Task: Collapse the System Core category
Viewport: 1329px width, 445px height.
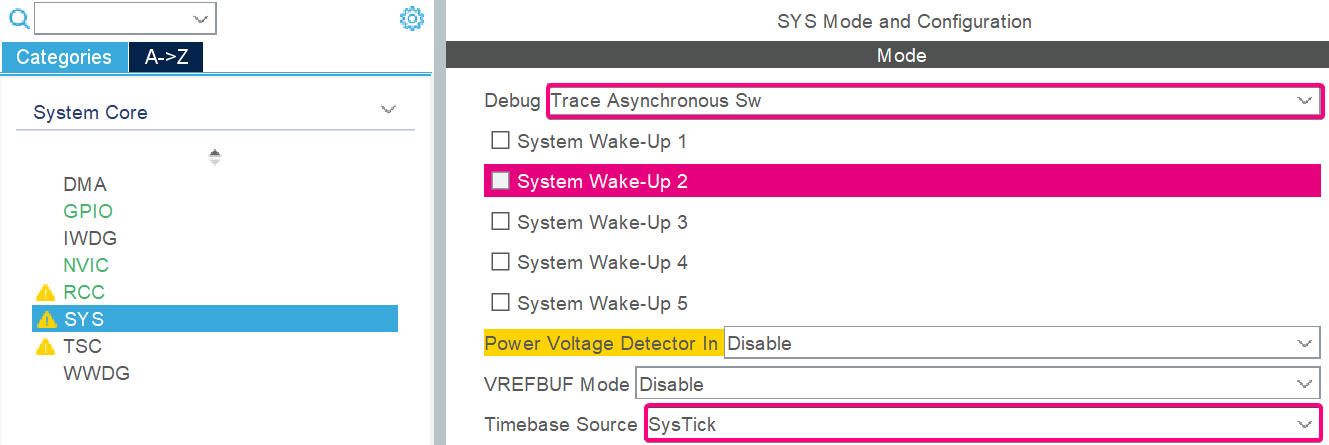Action: click(x=388, y=110)
